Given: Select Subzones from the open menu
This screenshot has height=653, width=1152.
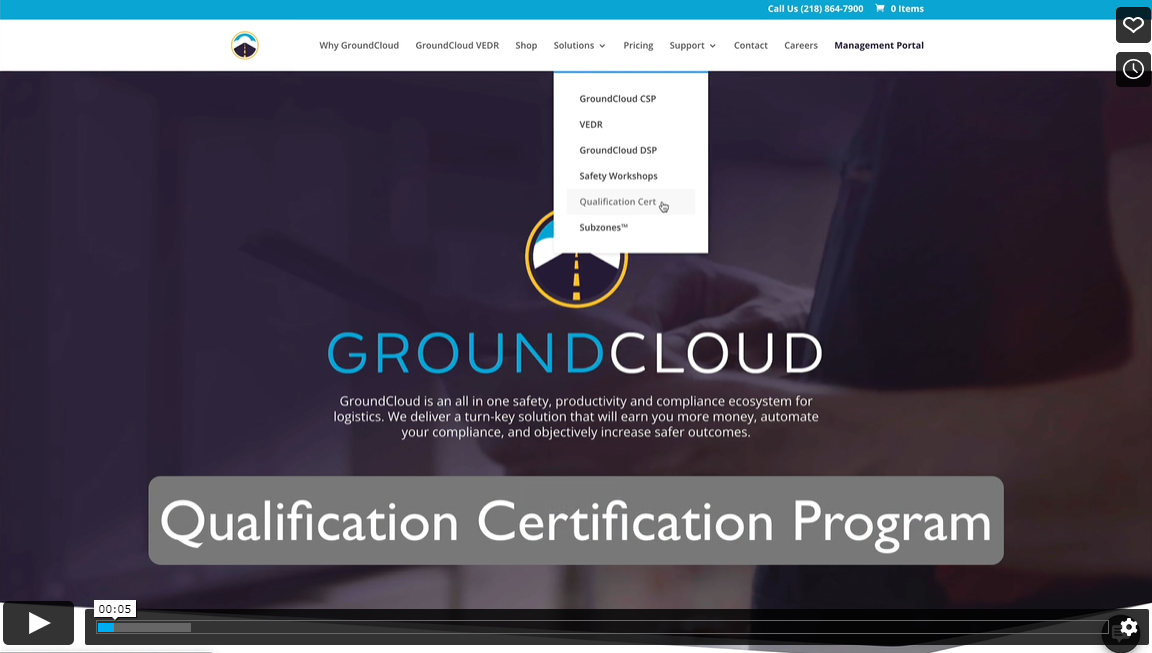Looking at the screenshot, I should [x=604, y=227].
